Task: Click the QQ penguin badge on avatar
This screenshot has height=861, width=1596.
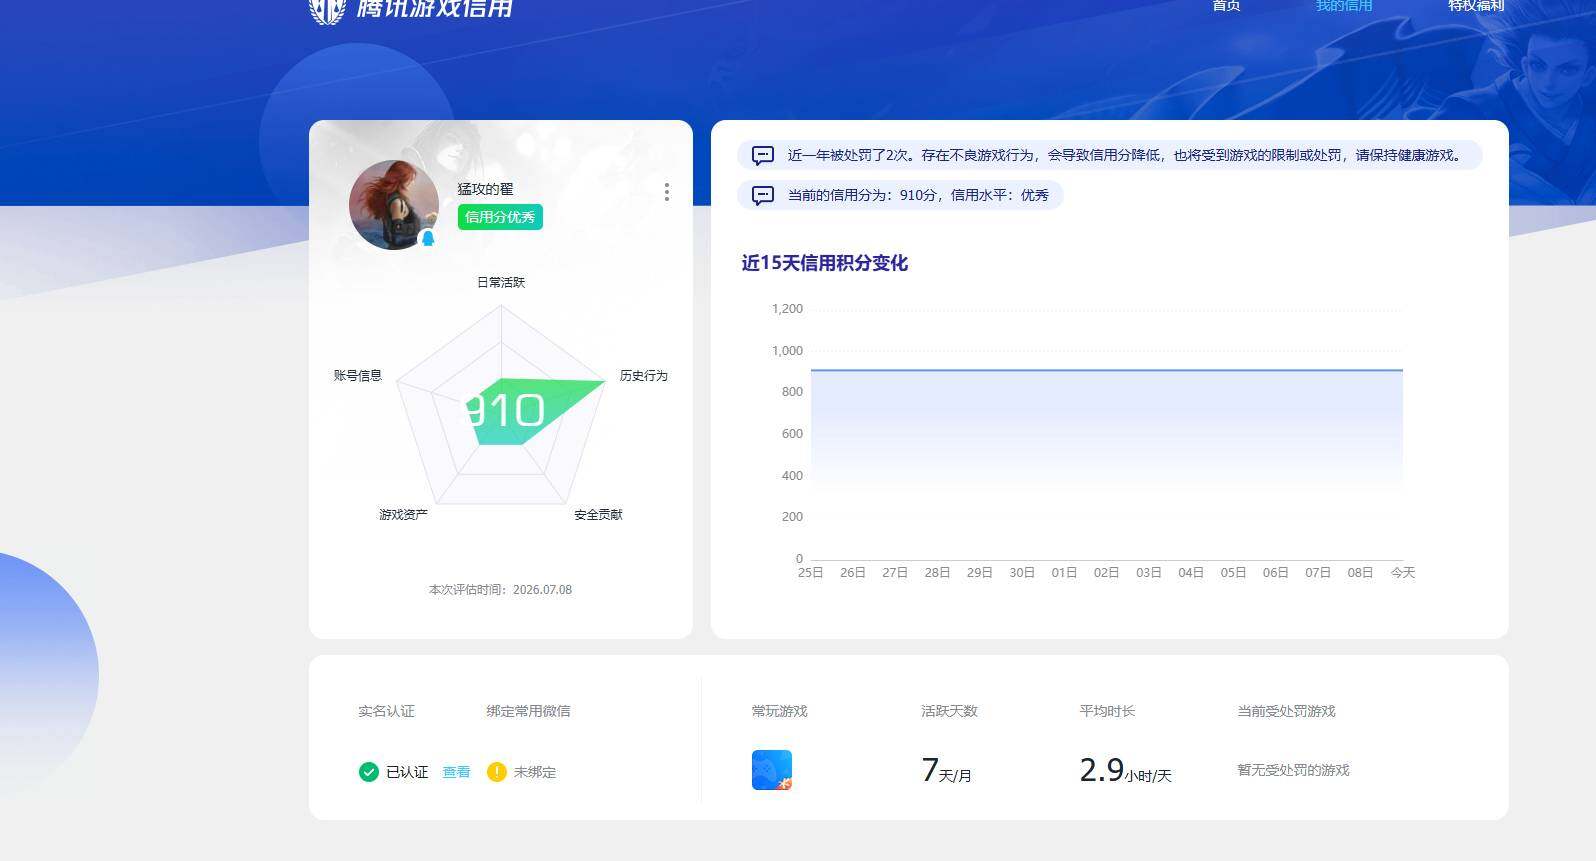Action: coord(428,238)
